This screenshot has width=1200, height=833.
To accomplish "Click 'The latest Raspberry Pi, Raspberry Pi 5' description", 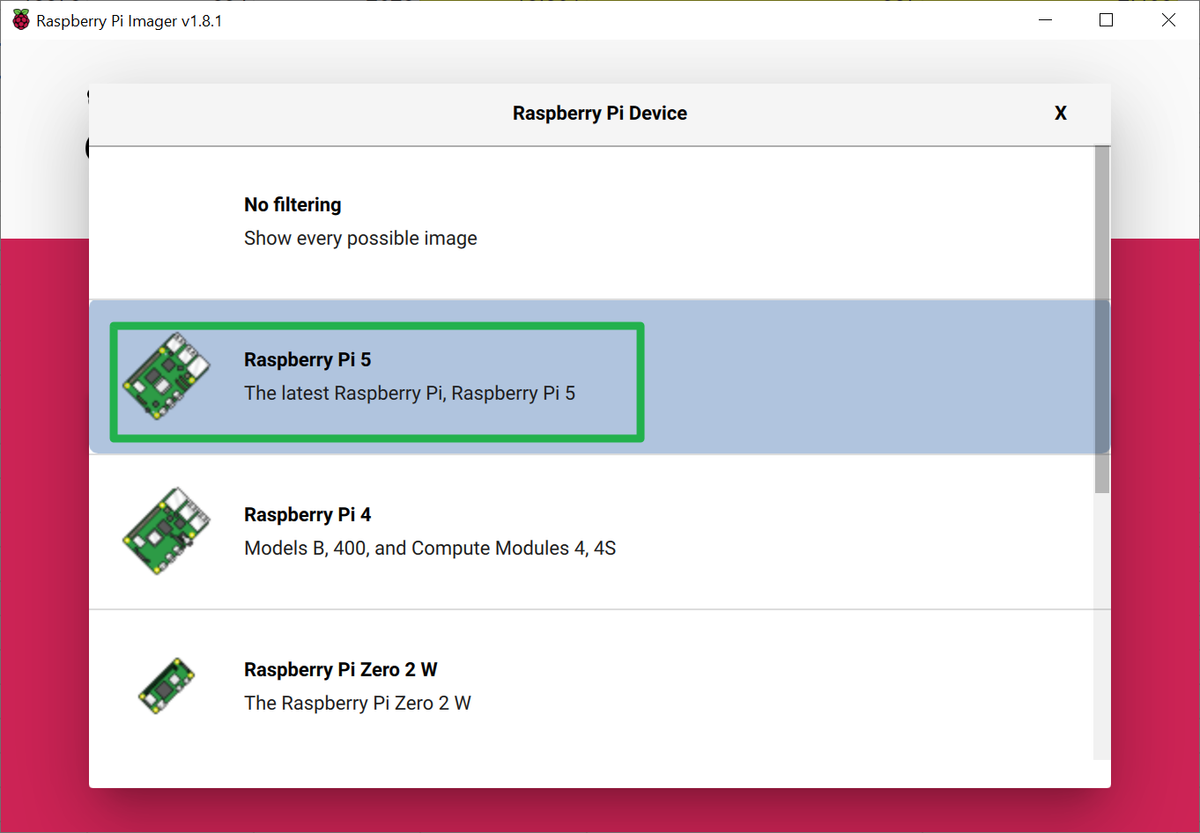I will 410,393.
